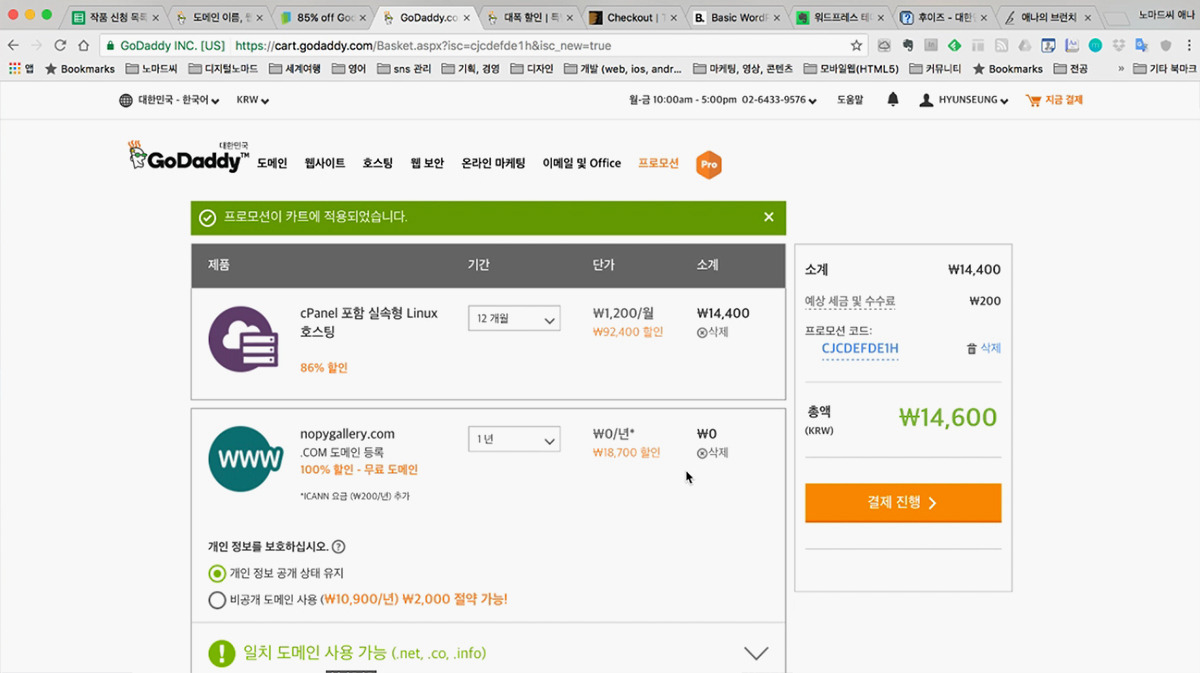Open the KRW currency dropdown
1200x673 pixels.
click(253, 100)
